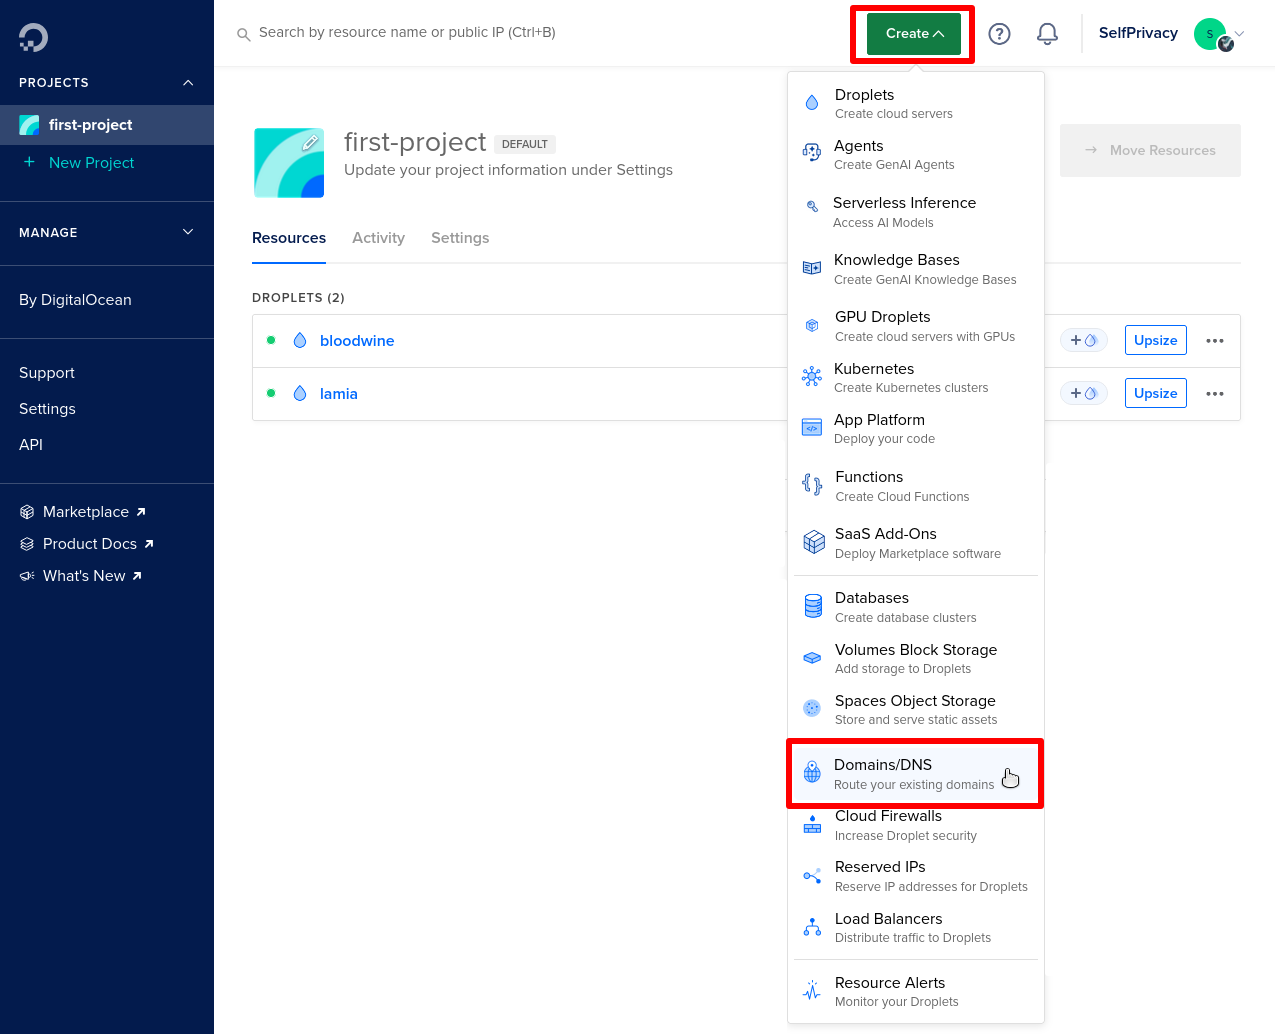Image resolution: width=1275 pixels, height=1034 pixels.
Task: Open the bloodwine droplet link
Action: (x=357, y=341)
